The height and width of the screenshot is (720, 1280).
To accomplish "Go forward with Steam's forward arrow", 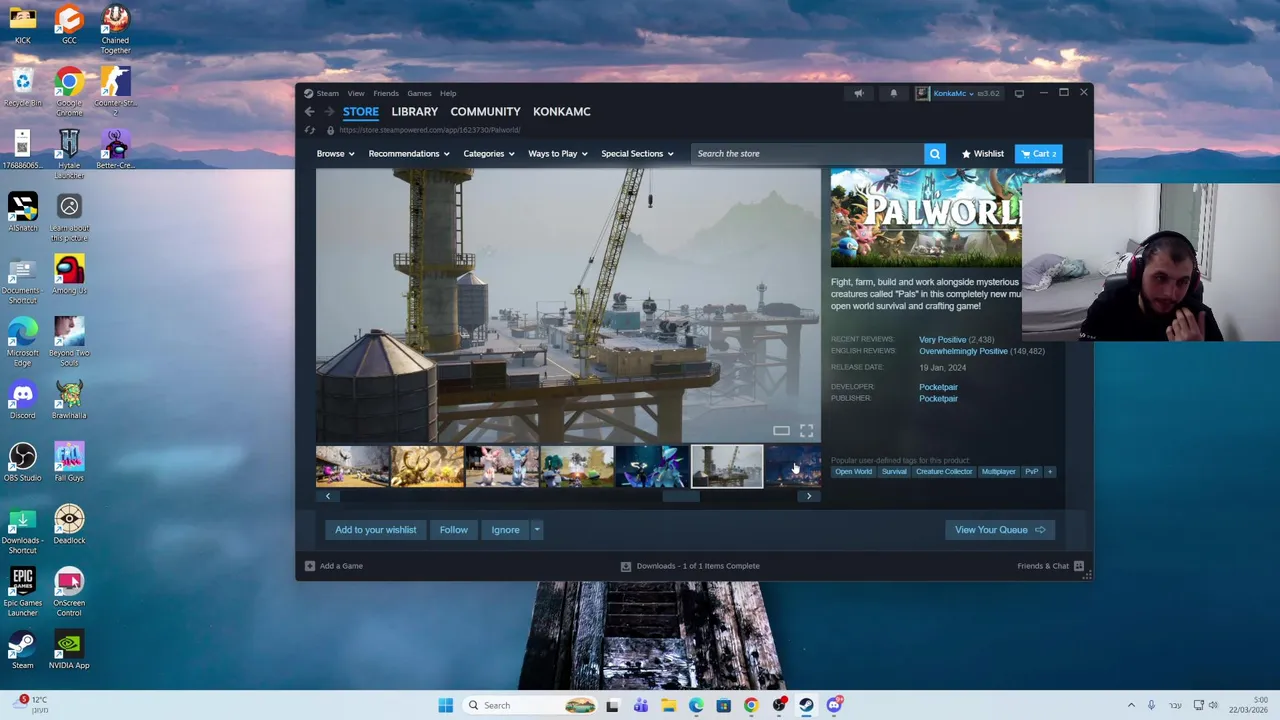I will click(x=328, y=112).
